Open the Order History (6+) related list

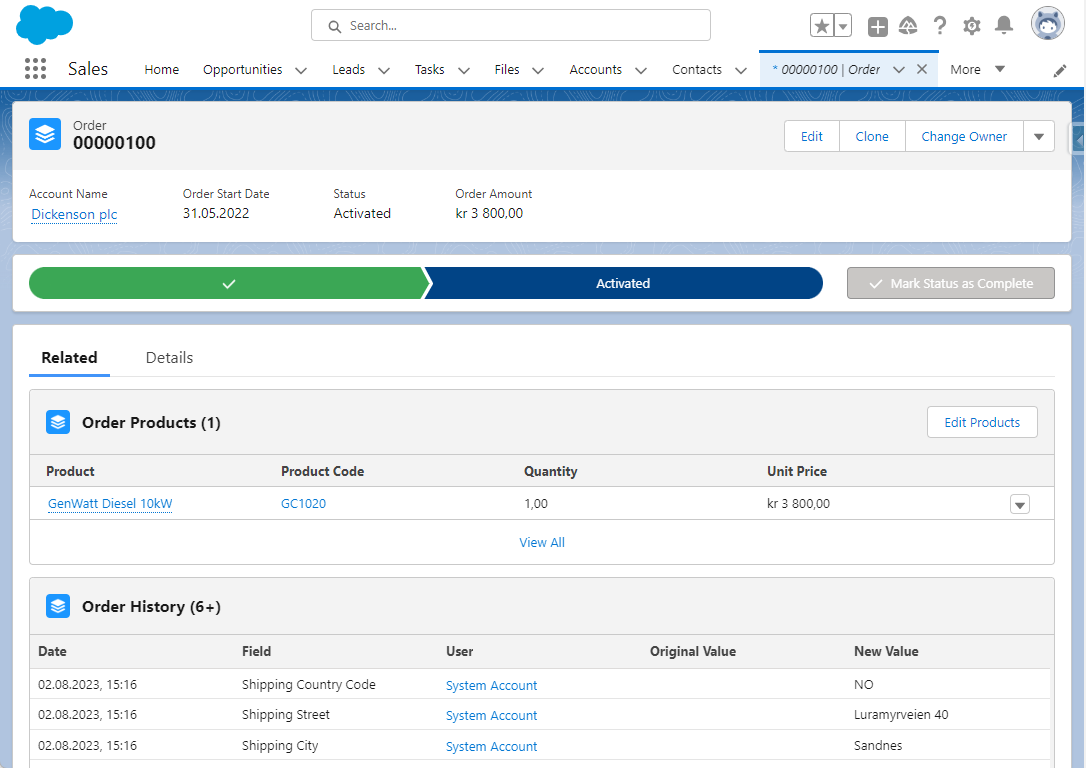tap(151, 607)
